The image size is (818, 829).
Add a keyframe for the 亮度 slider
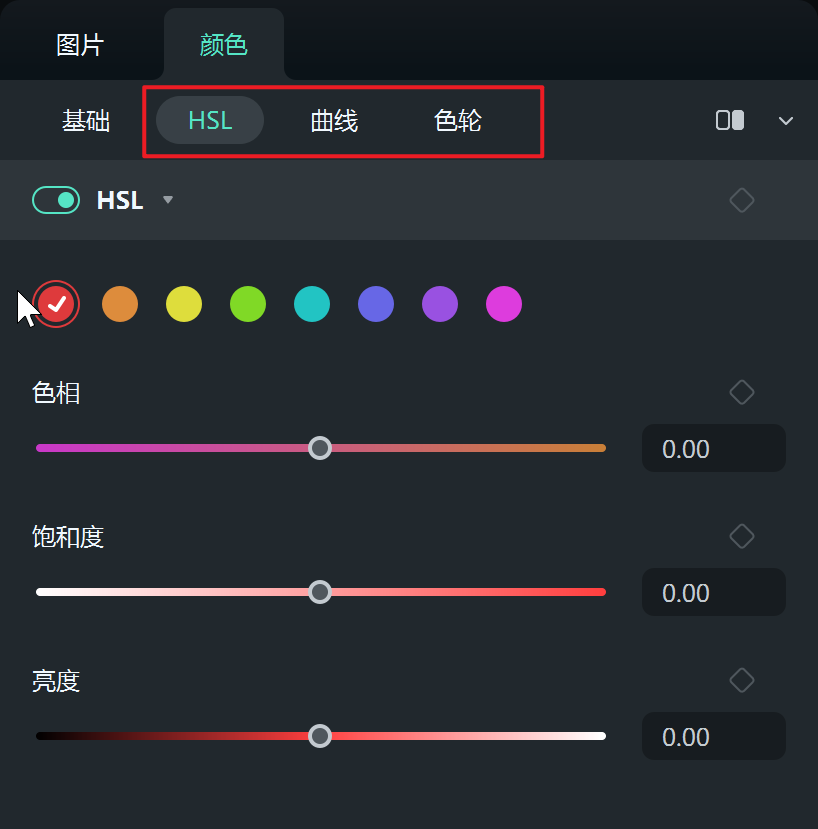(742, 680)
